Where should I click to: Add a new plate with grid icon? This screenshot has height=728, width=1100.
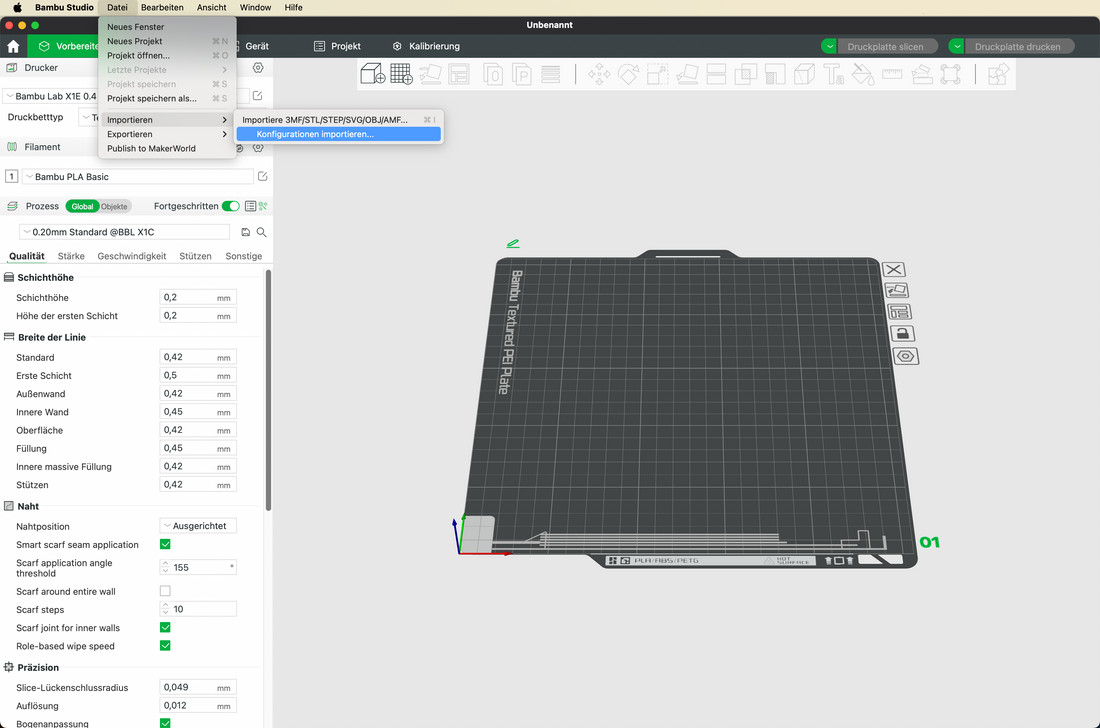coord(401,74)
